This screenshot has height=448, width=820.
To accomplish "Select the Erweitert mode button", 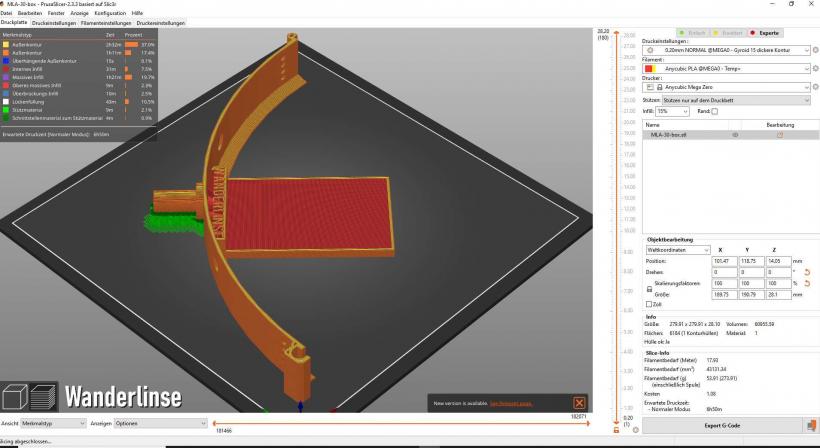I will point(727,33).
